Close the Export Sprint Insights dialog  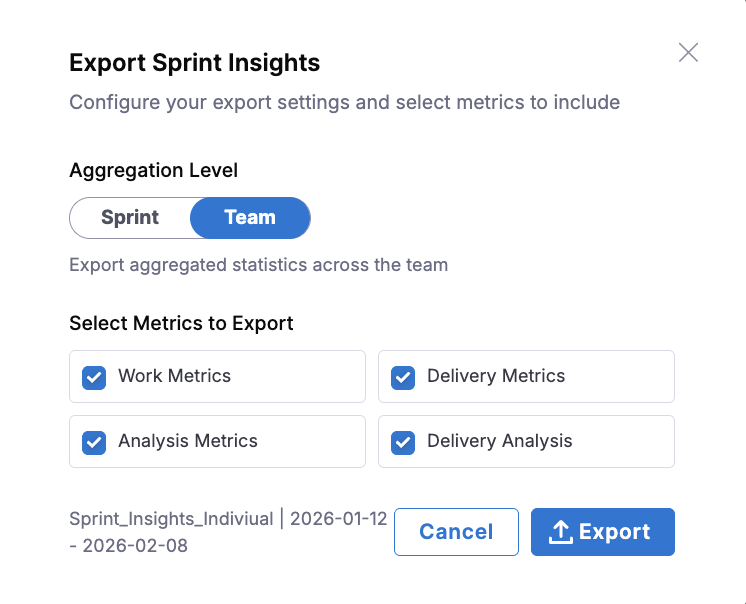click(x=688, y=53)
